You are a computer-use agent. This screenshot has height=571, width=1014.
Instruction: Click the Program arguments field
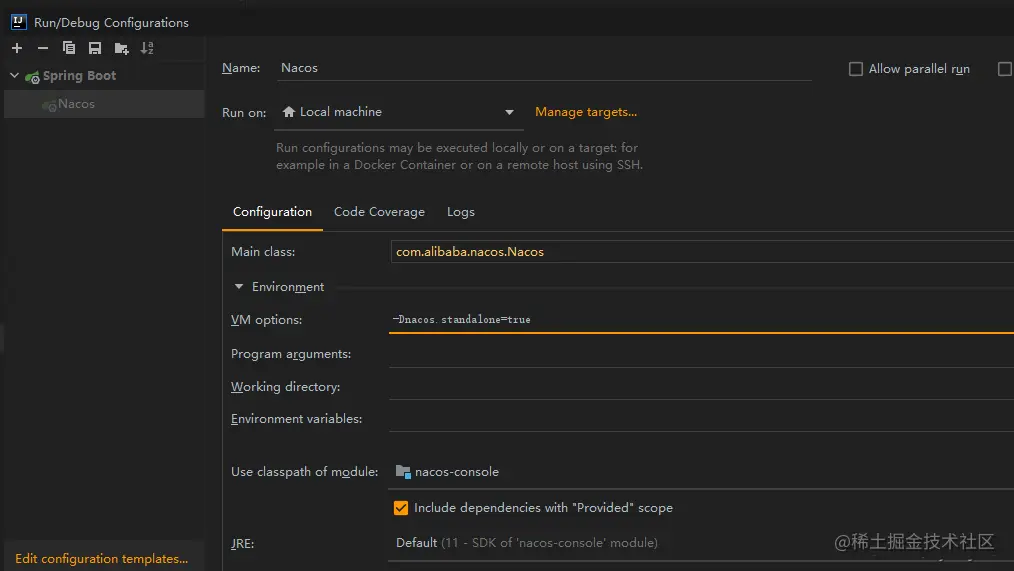pyautogui.click(x=702, y=354)
